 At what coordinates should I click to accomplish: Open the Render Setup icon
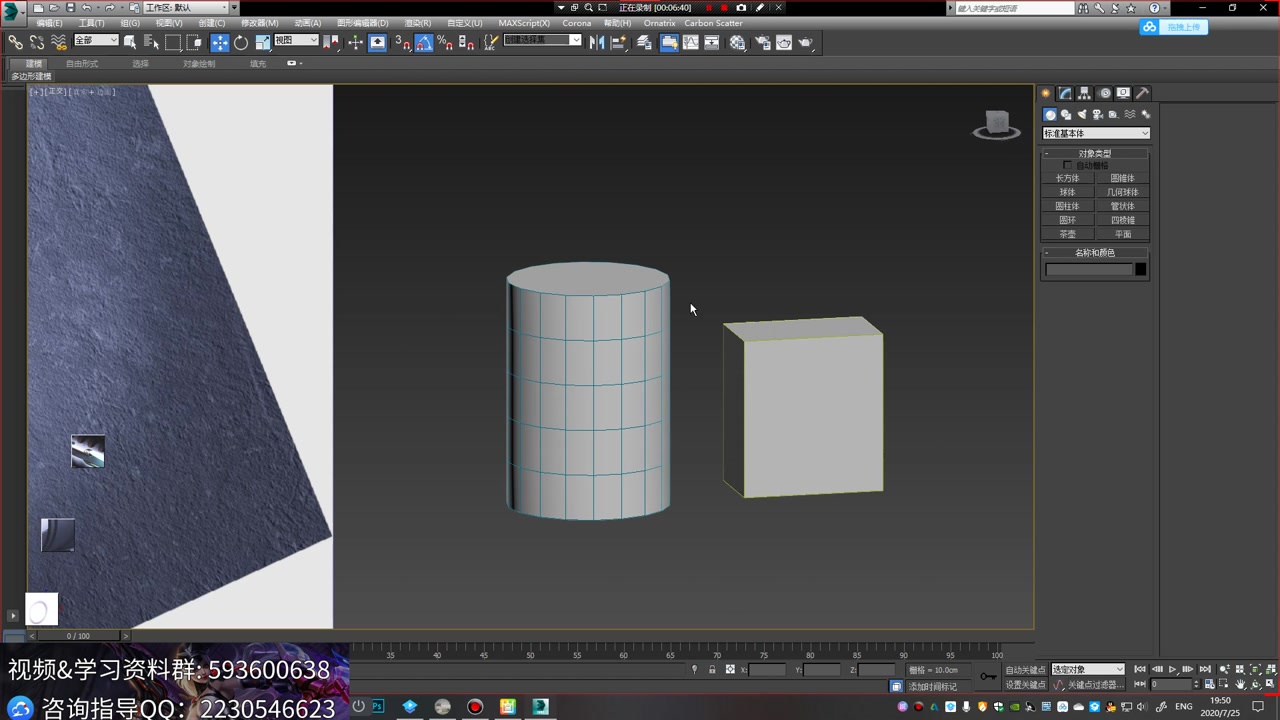[762, 42]
